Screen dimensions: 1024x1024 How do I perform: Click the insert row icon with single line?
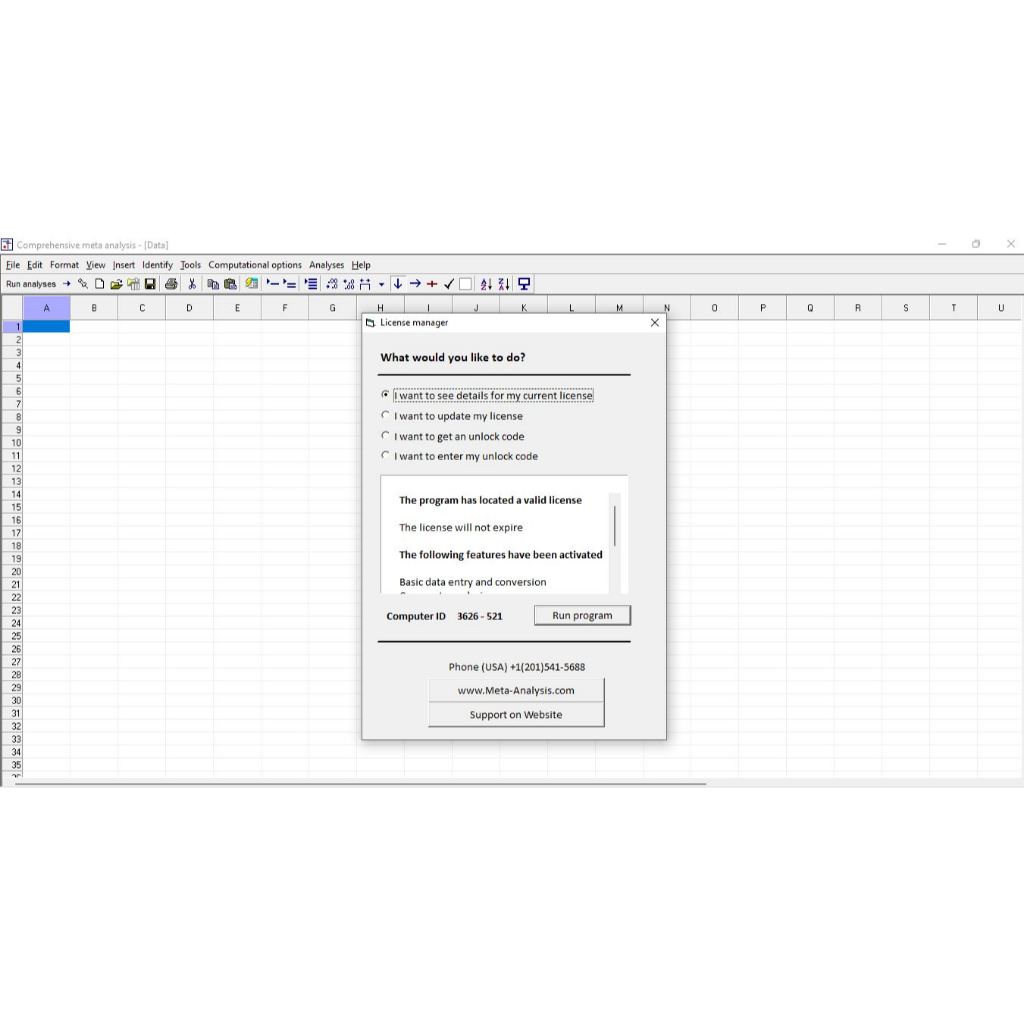click(273, 284)
